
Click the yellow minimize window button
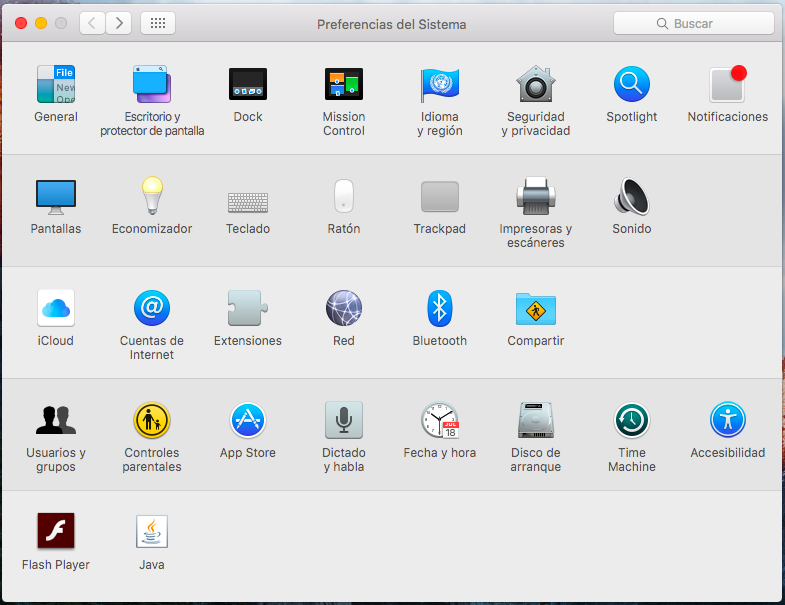[x=41, y=23]
